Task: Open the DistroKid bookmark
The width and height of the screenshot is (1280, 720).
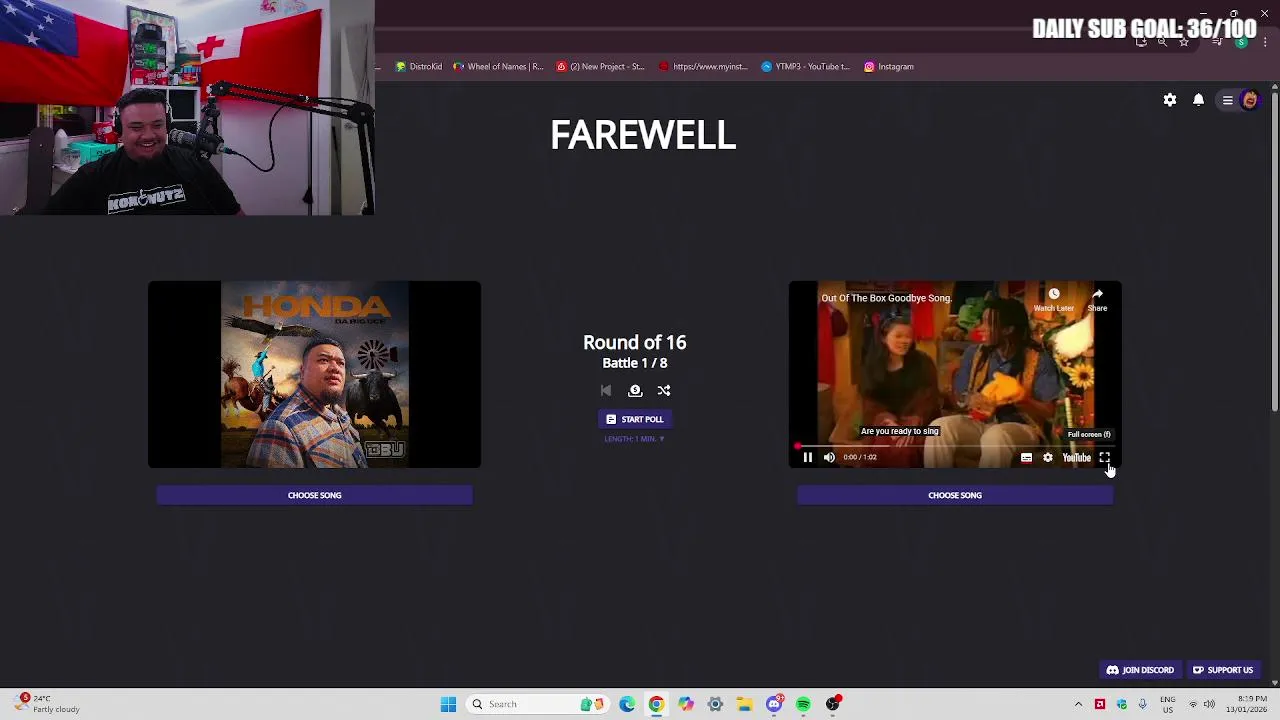Action: tap(419, 67)
